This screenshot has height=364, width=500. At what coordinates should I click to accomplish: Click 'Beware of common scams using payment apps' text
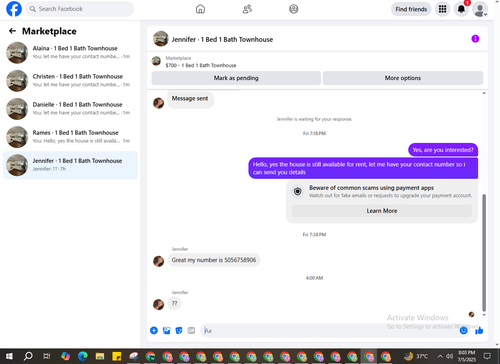[371, 188]
